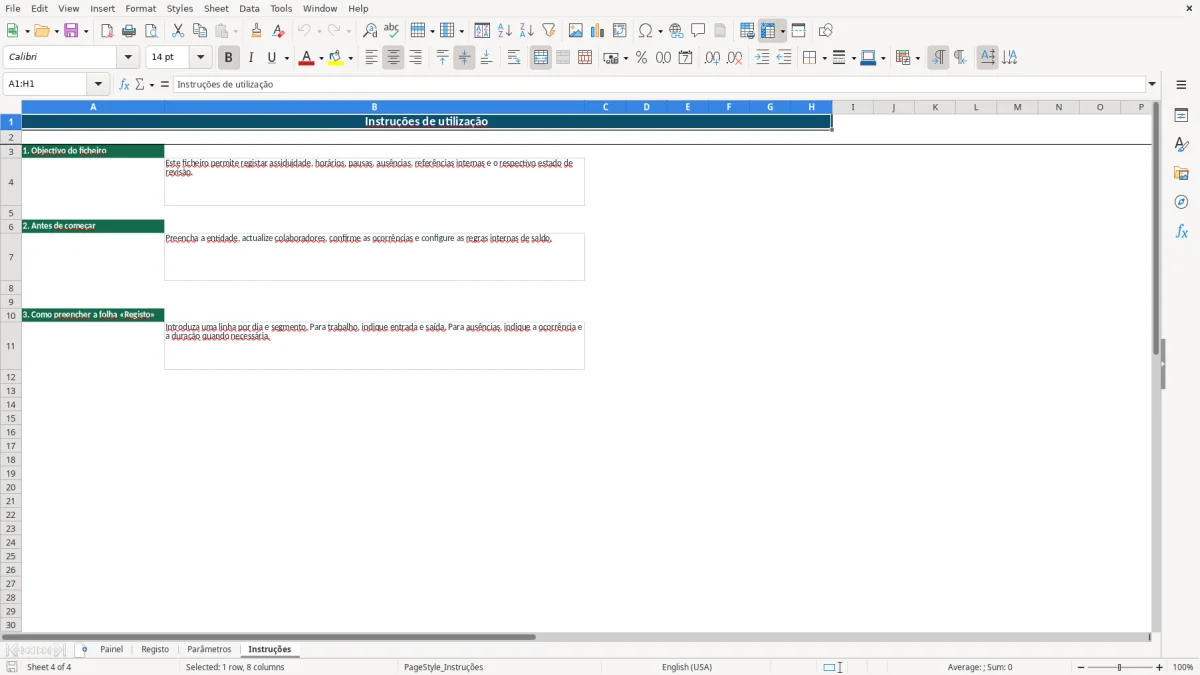Image resolution: width=1200 pixels, height=675 pixels.
Task: Switch to the Painel sheet tab
Action: tap(112, 650)
